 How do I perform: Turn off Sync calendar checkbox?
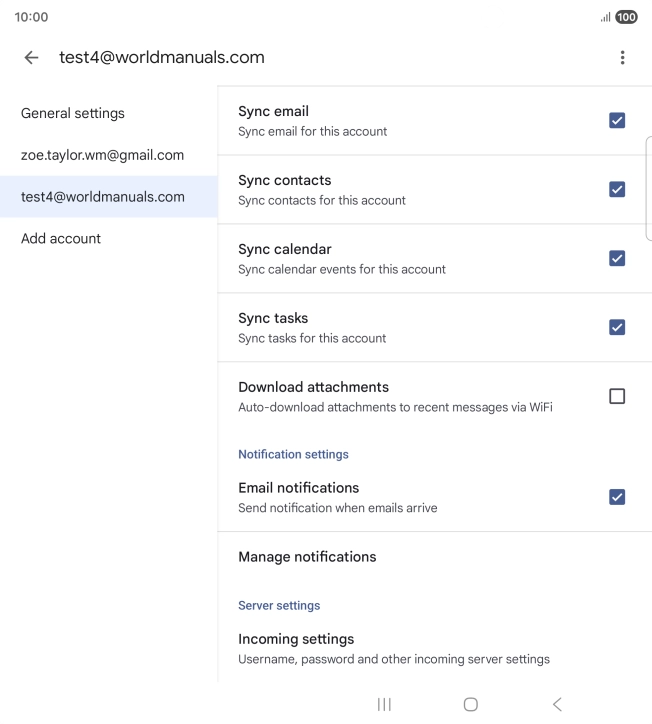pos(617,259)
